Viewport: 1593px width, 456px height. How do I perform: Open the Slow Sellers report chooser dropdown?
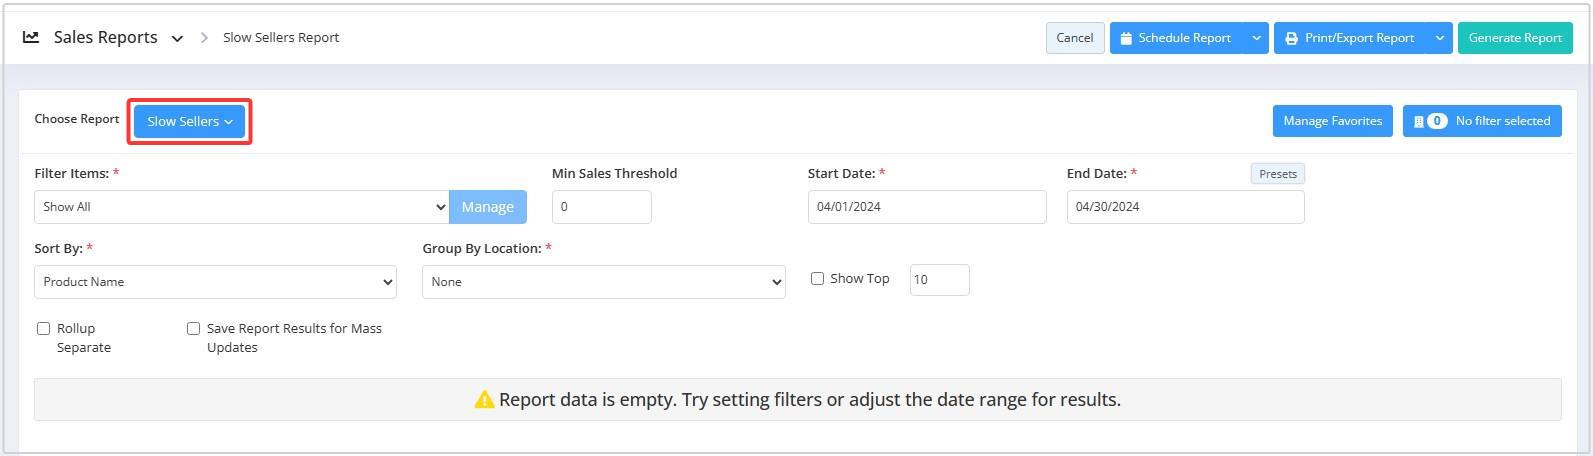coord(189,121)
